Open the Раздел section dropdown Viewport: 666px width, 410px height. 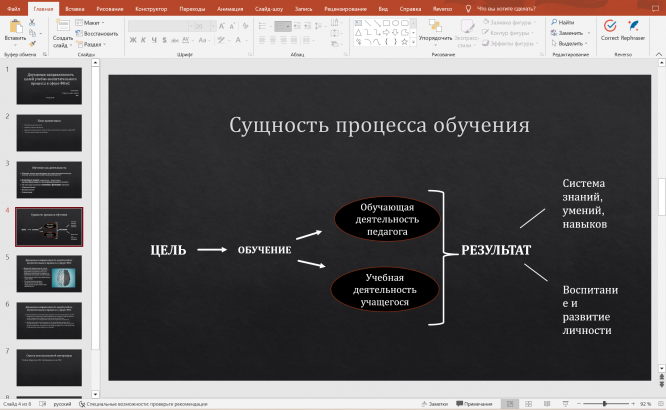91,44
